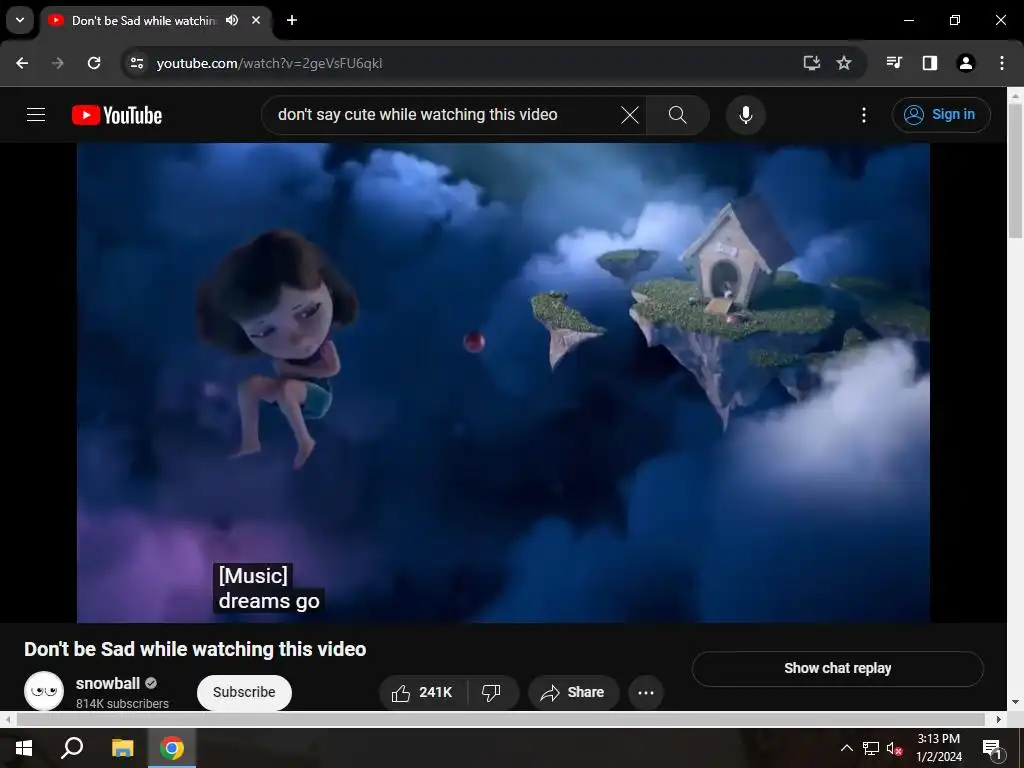Image resolution: width=1024 pixels, height=768 pixels.
Task: Open File Explorer from taskbar
Action: pos(122,748)
